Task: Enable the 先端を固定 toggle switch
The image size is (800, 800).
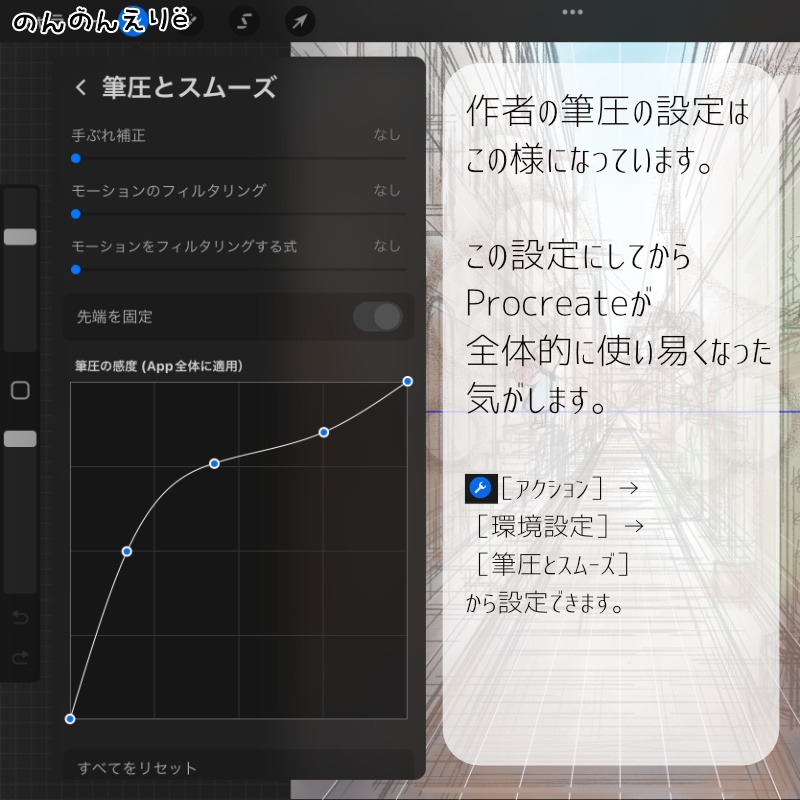Action: (380, 316)
